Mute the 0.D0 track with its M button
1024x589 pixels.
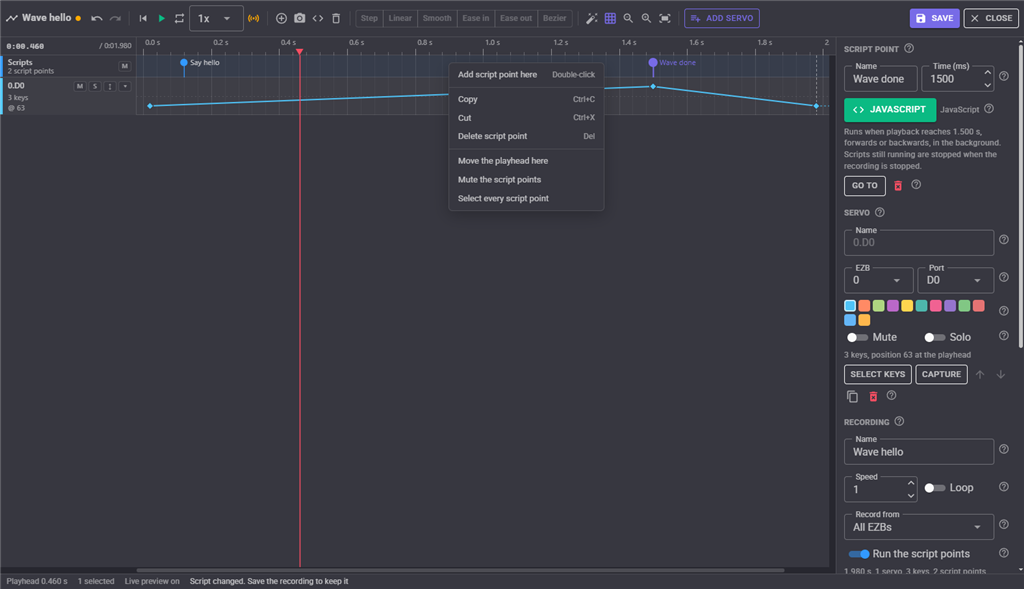tap(80, 86)
